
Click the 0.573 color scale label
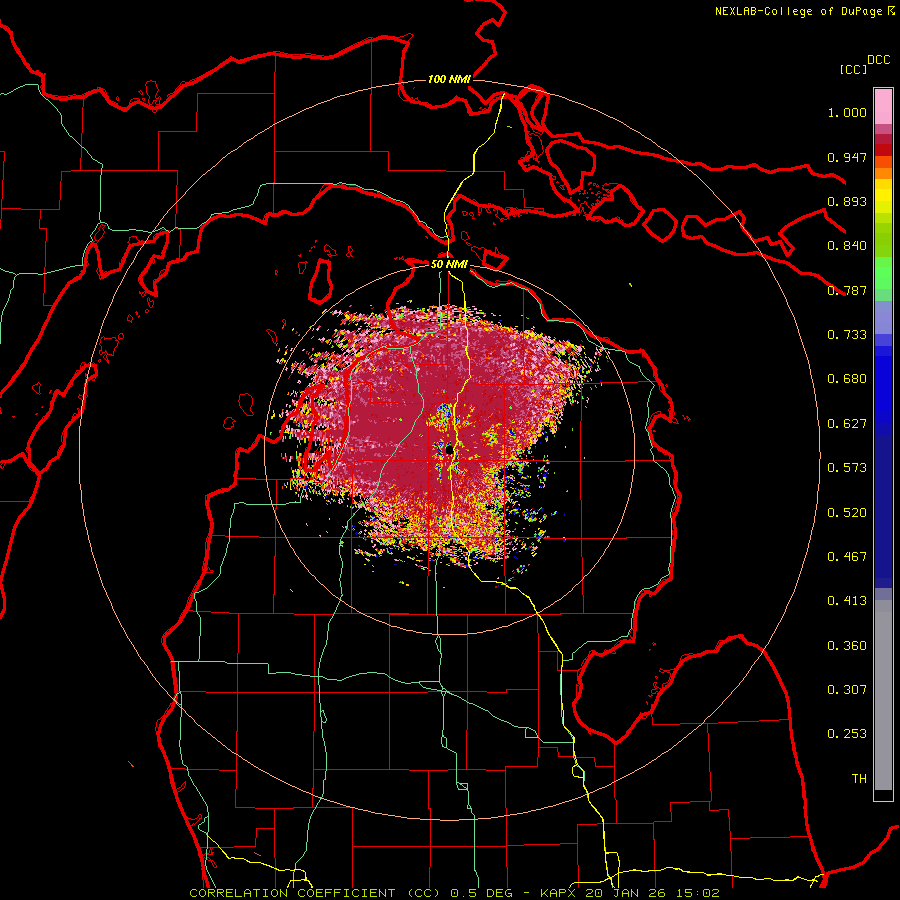pyautogui.click(x=847, y=468)
